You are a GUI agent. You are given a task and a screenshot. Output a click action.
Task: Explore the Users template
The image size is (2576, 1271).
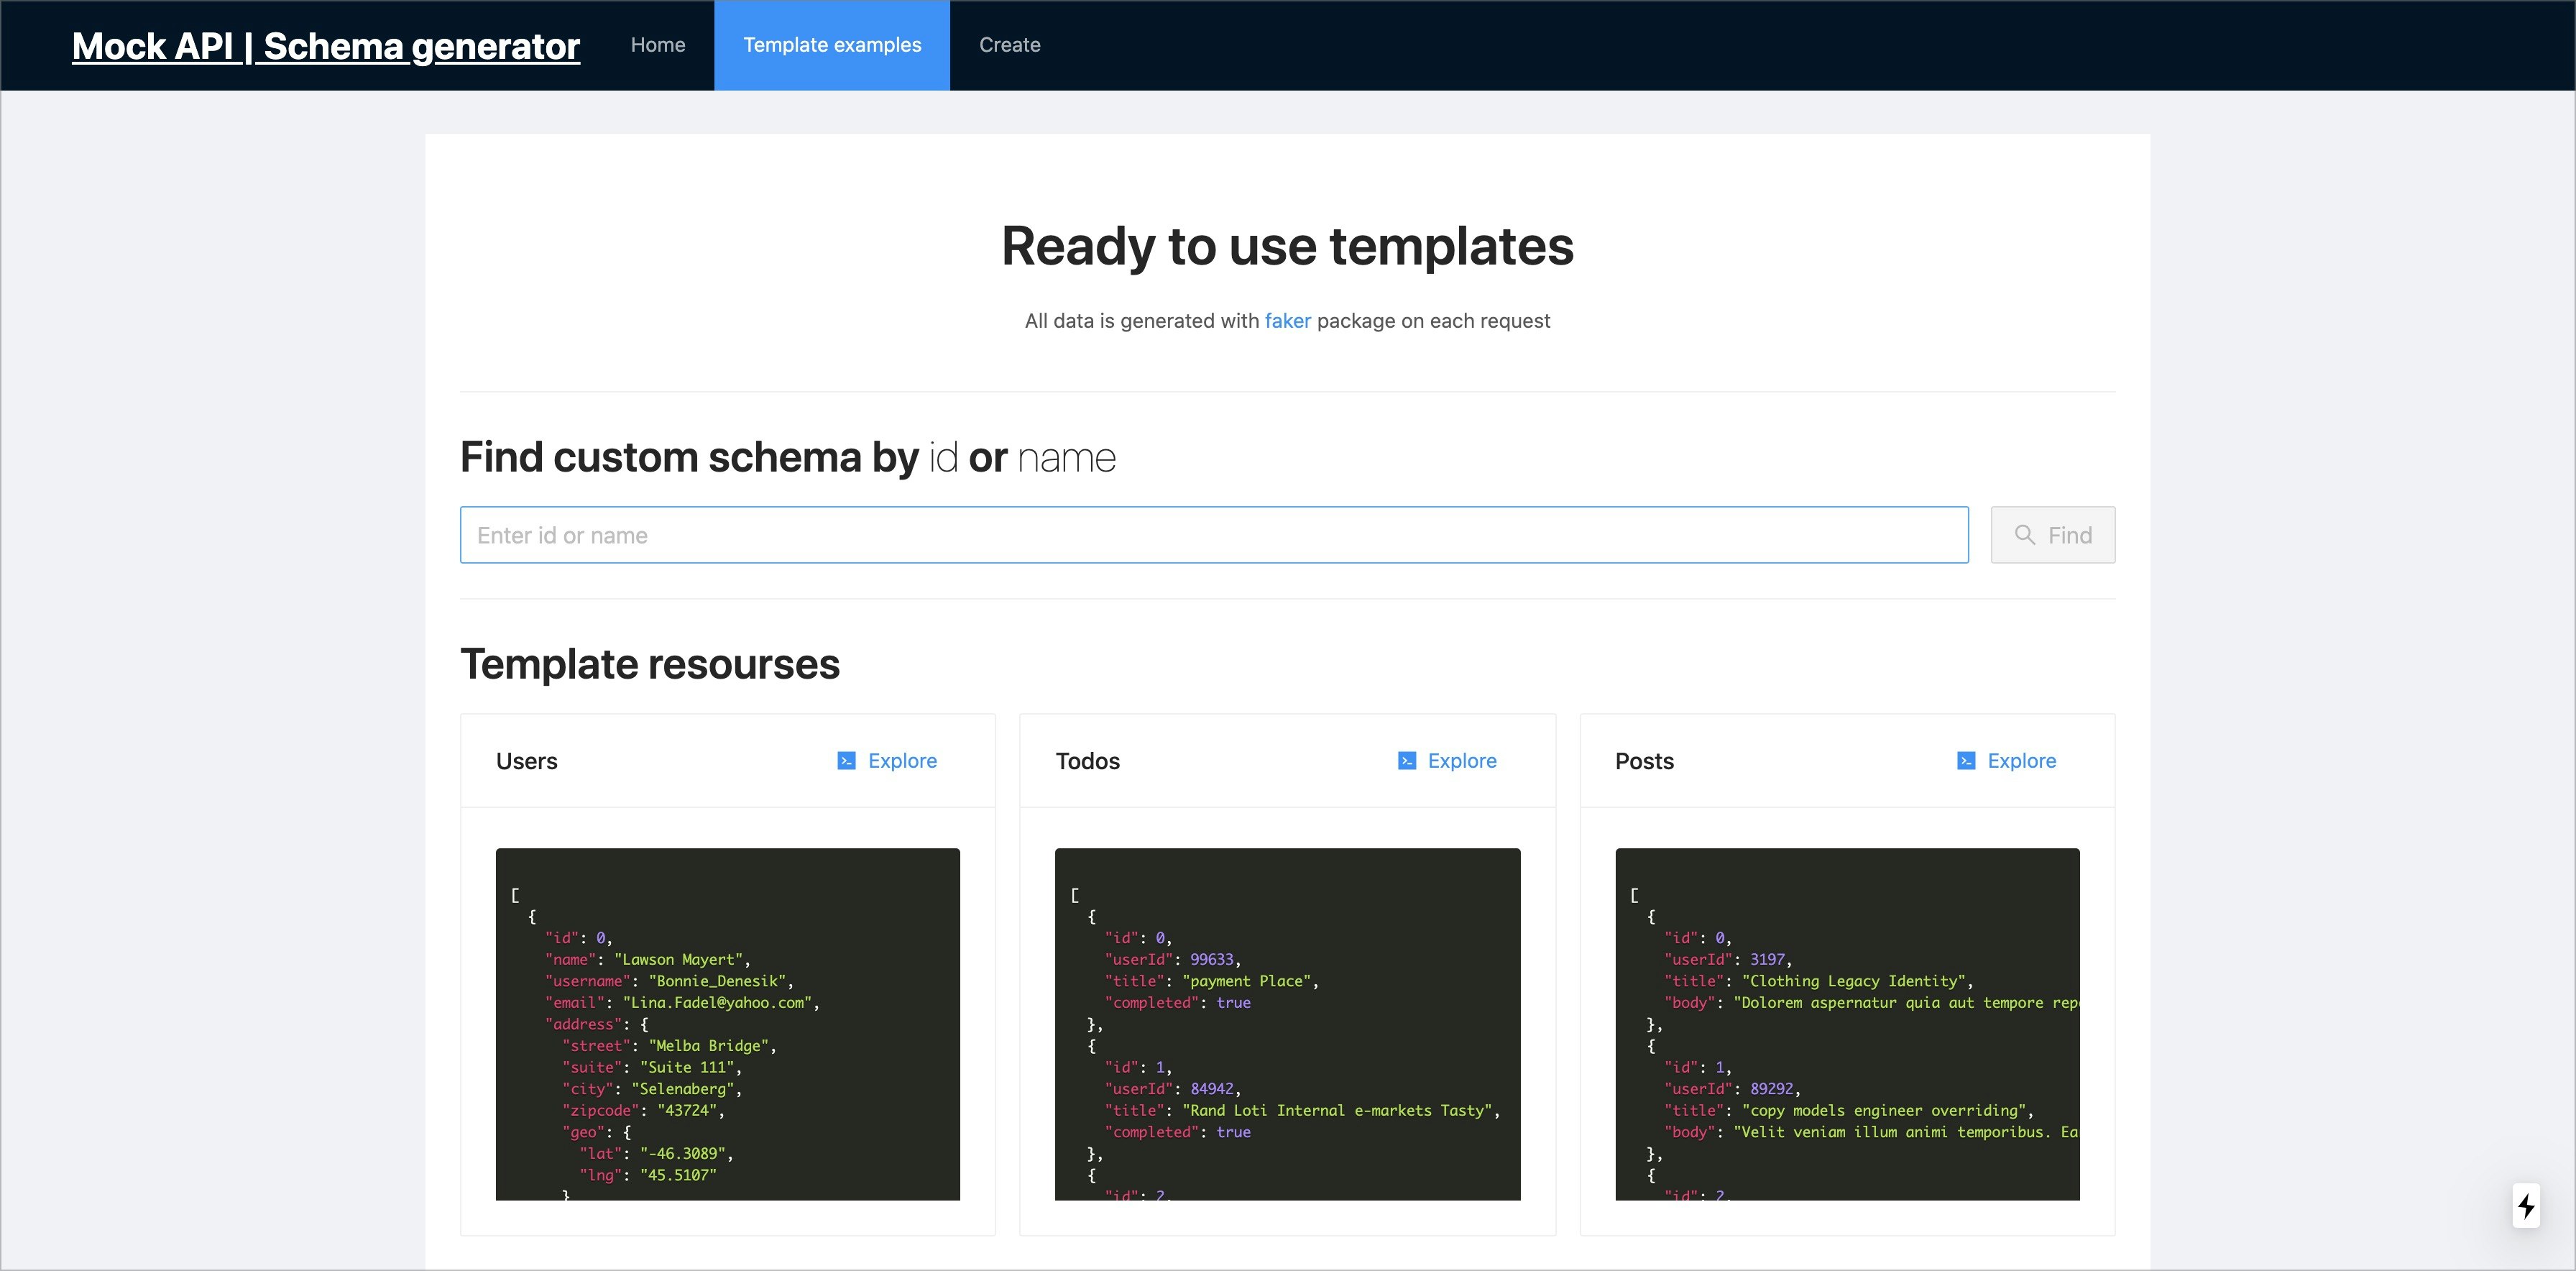901,760
